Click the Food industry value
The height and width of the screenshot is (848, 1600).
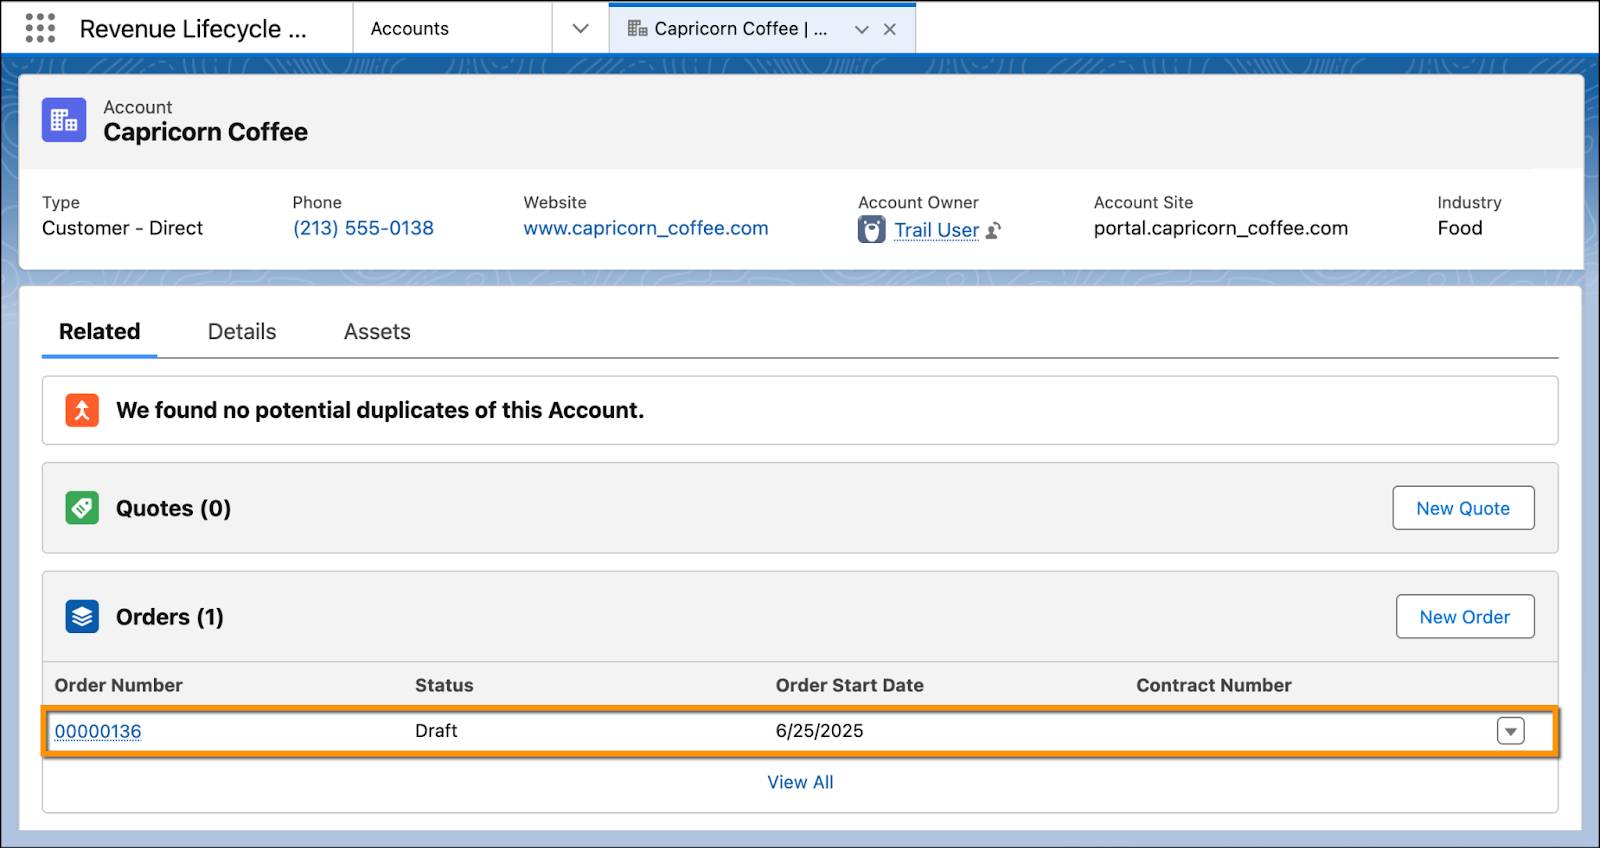[x=1460, y=228]
